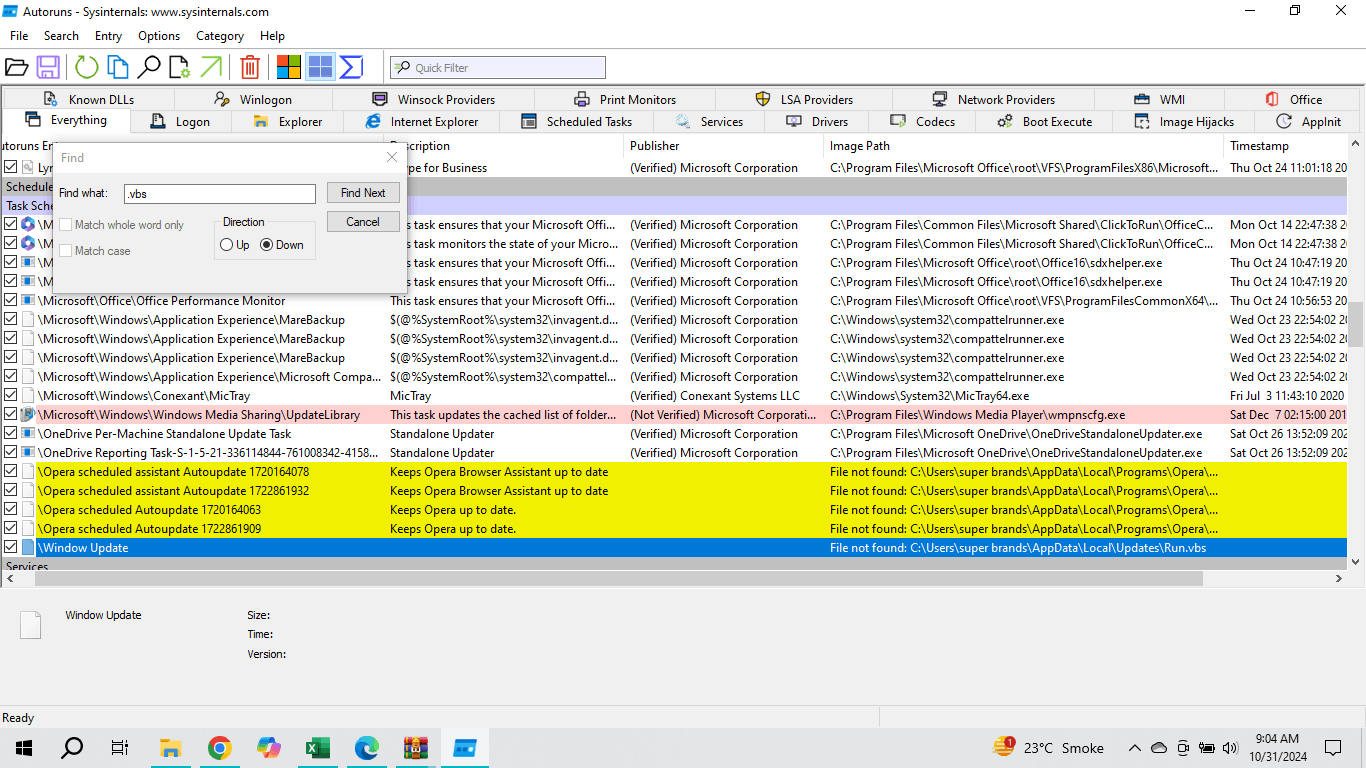Click the Autoruns taskbar icon
Image resolution: width=1366 pixels, height=768 pixels.
(x=464, y=747)
